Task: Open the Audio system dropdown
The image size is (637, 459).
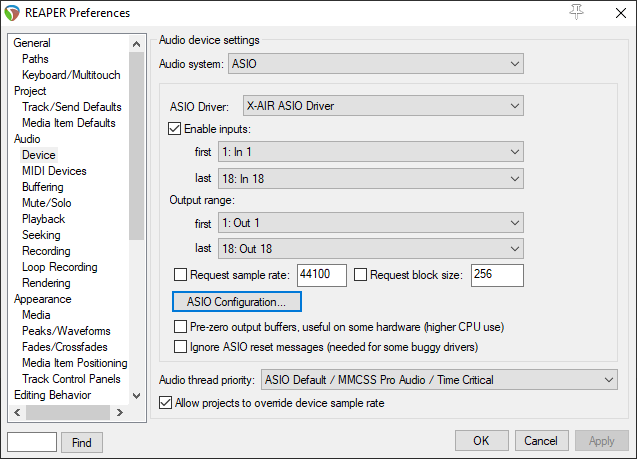Action: (x=376, y=64)
